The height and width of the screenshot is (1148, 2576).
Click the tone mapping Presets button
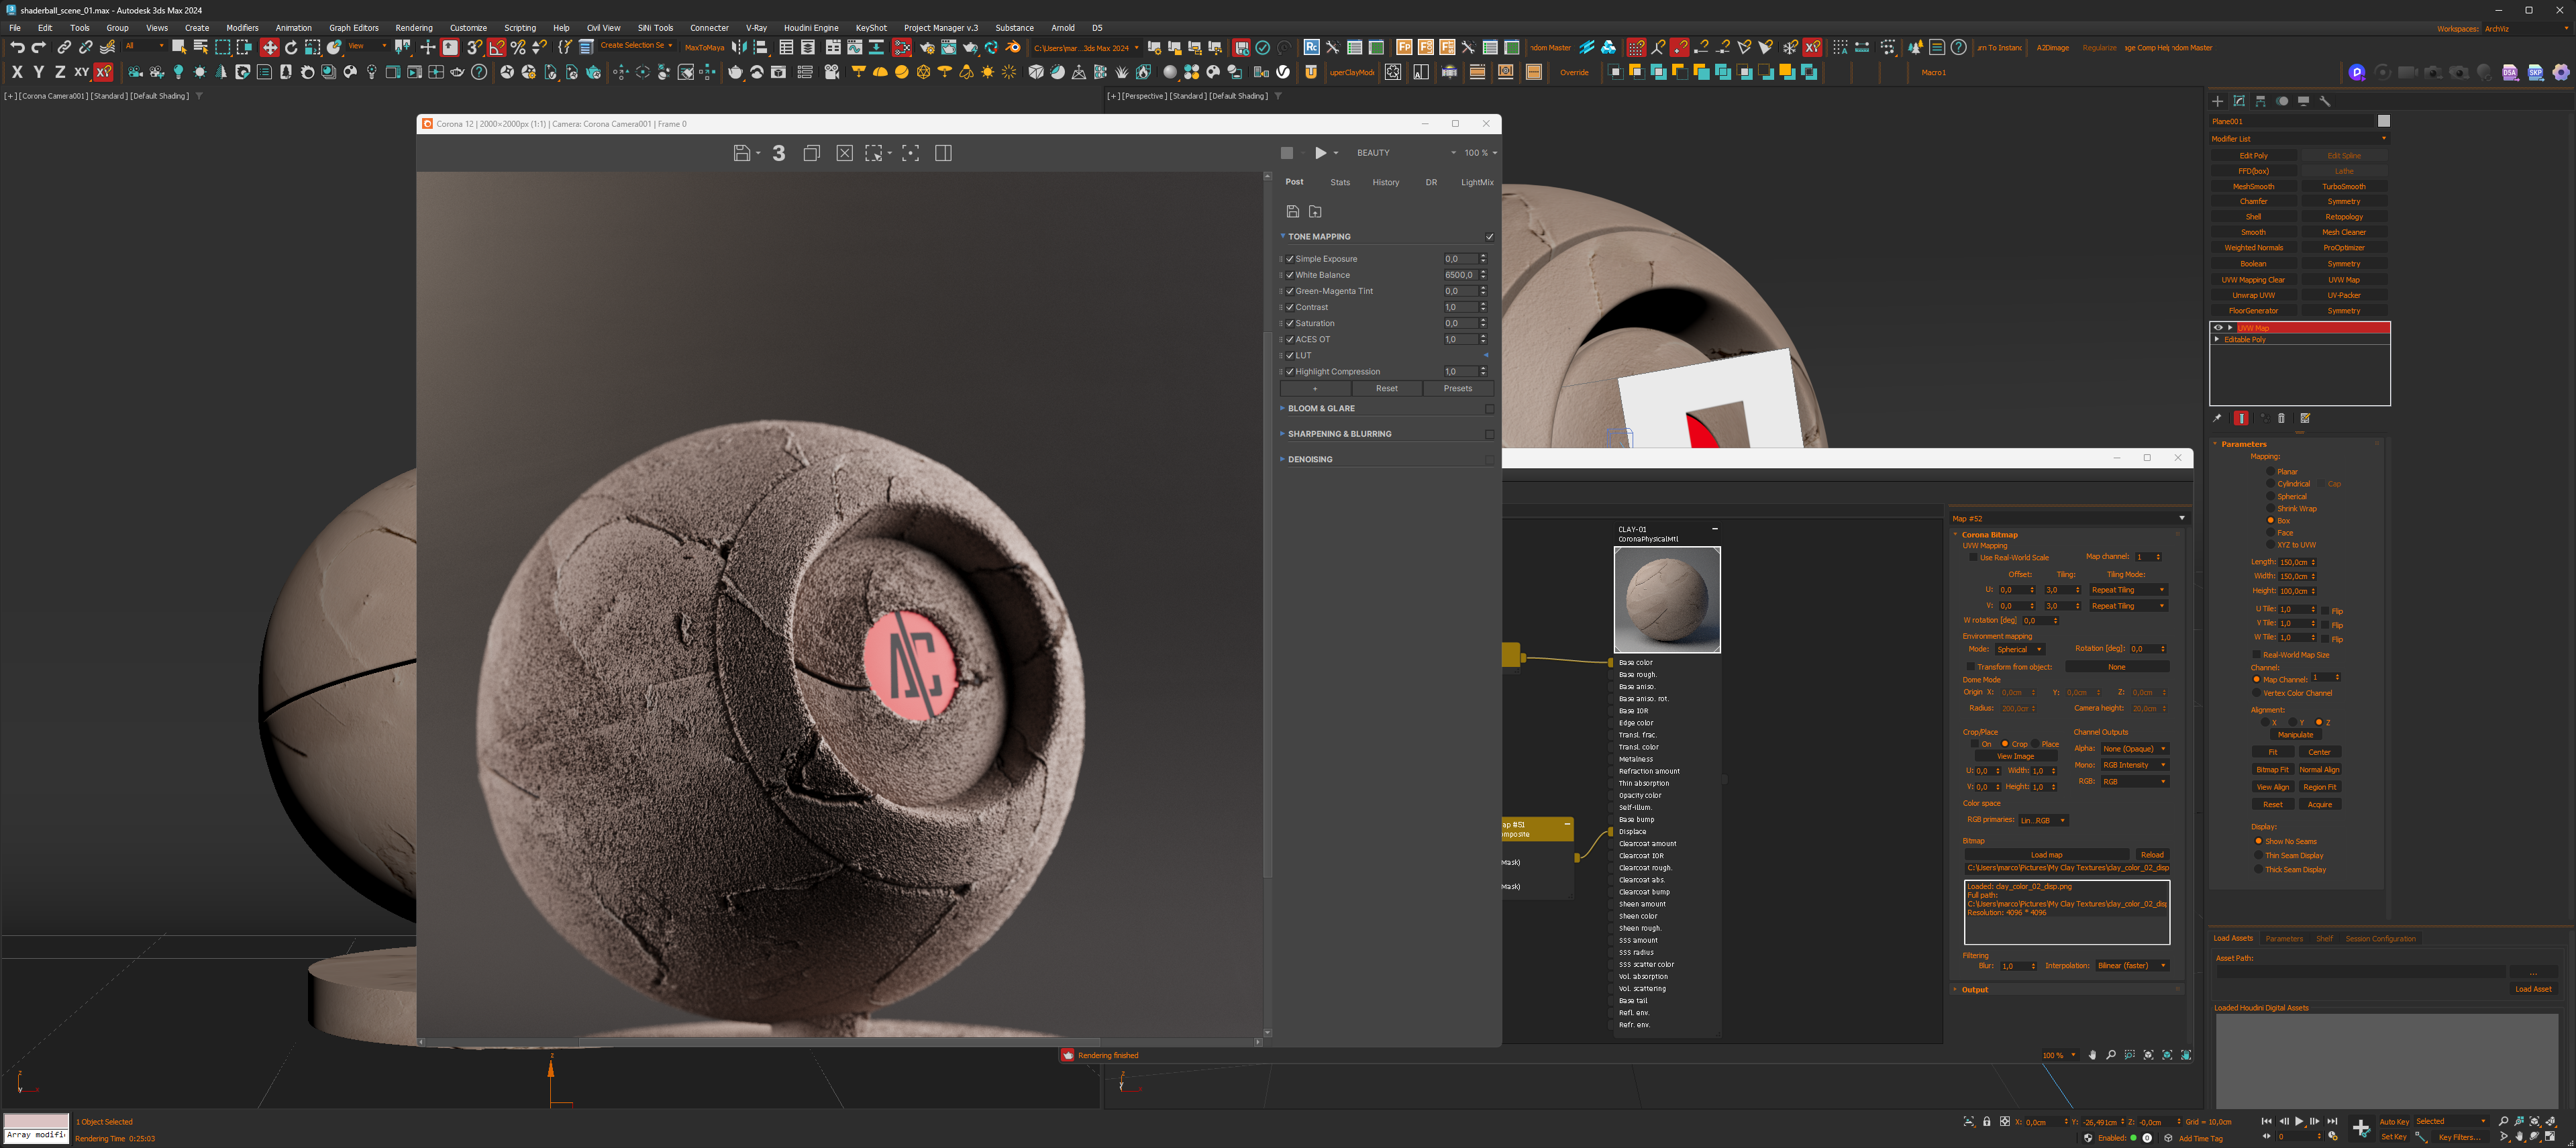pos(1458,388)
